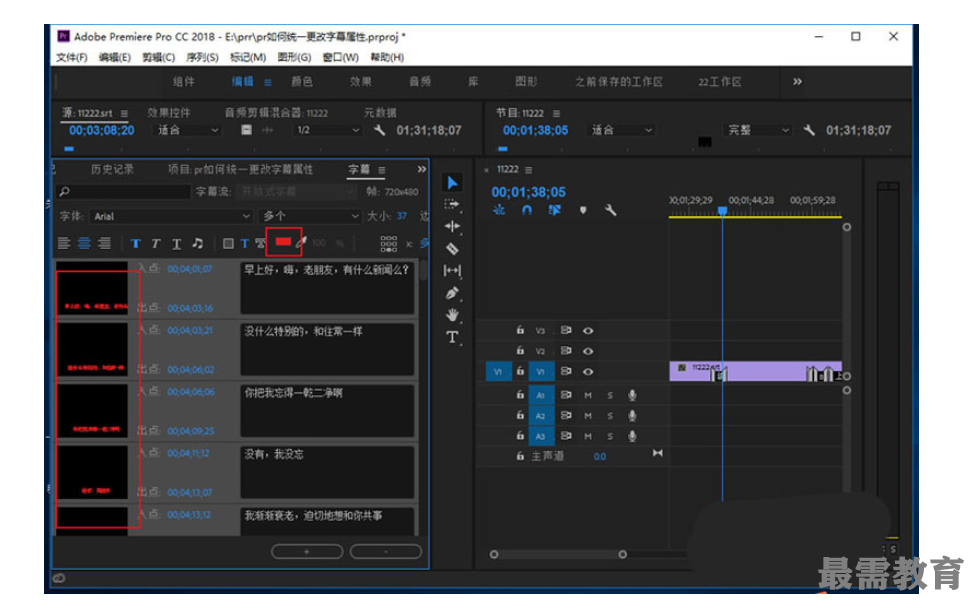Click the music note icon in caption toolbar
The image size is (970, 613).
pyautogui.click(x=198, y=243)
